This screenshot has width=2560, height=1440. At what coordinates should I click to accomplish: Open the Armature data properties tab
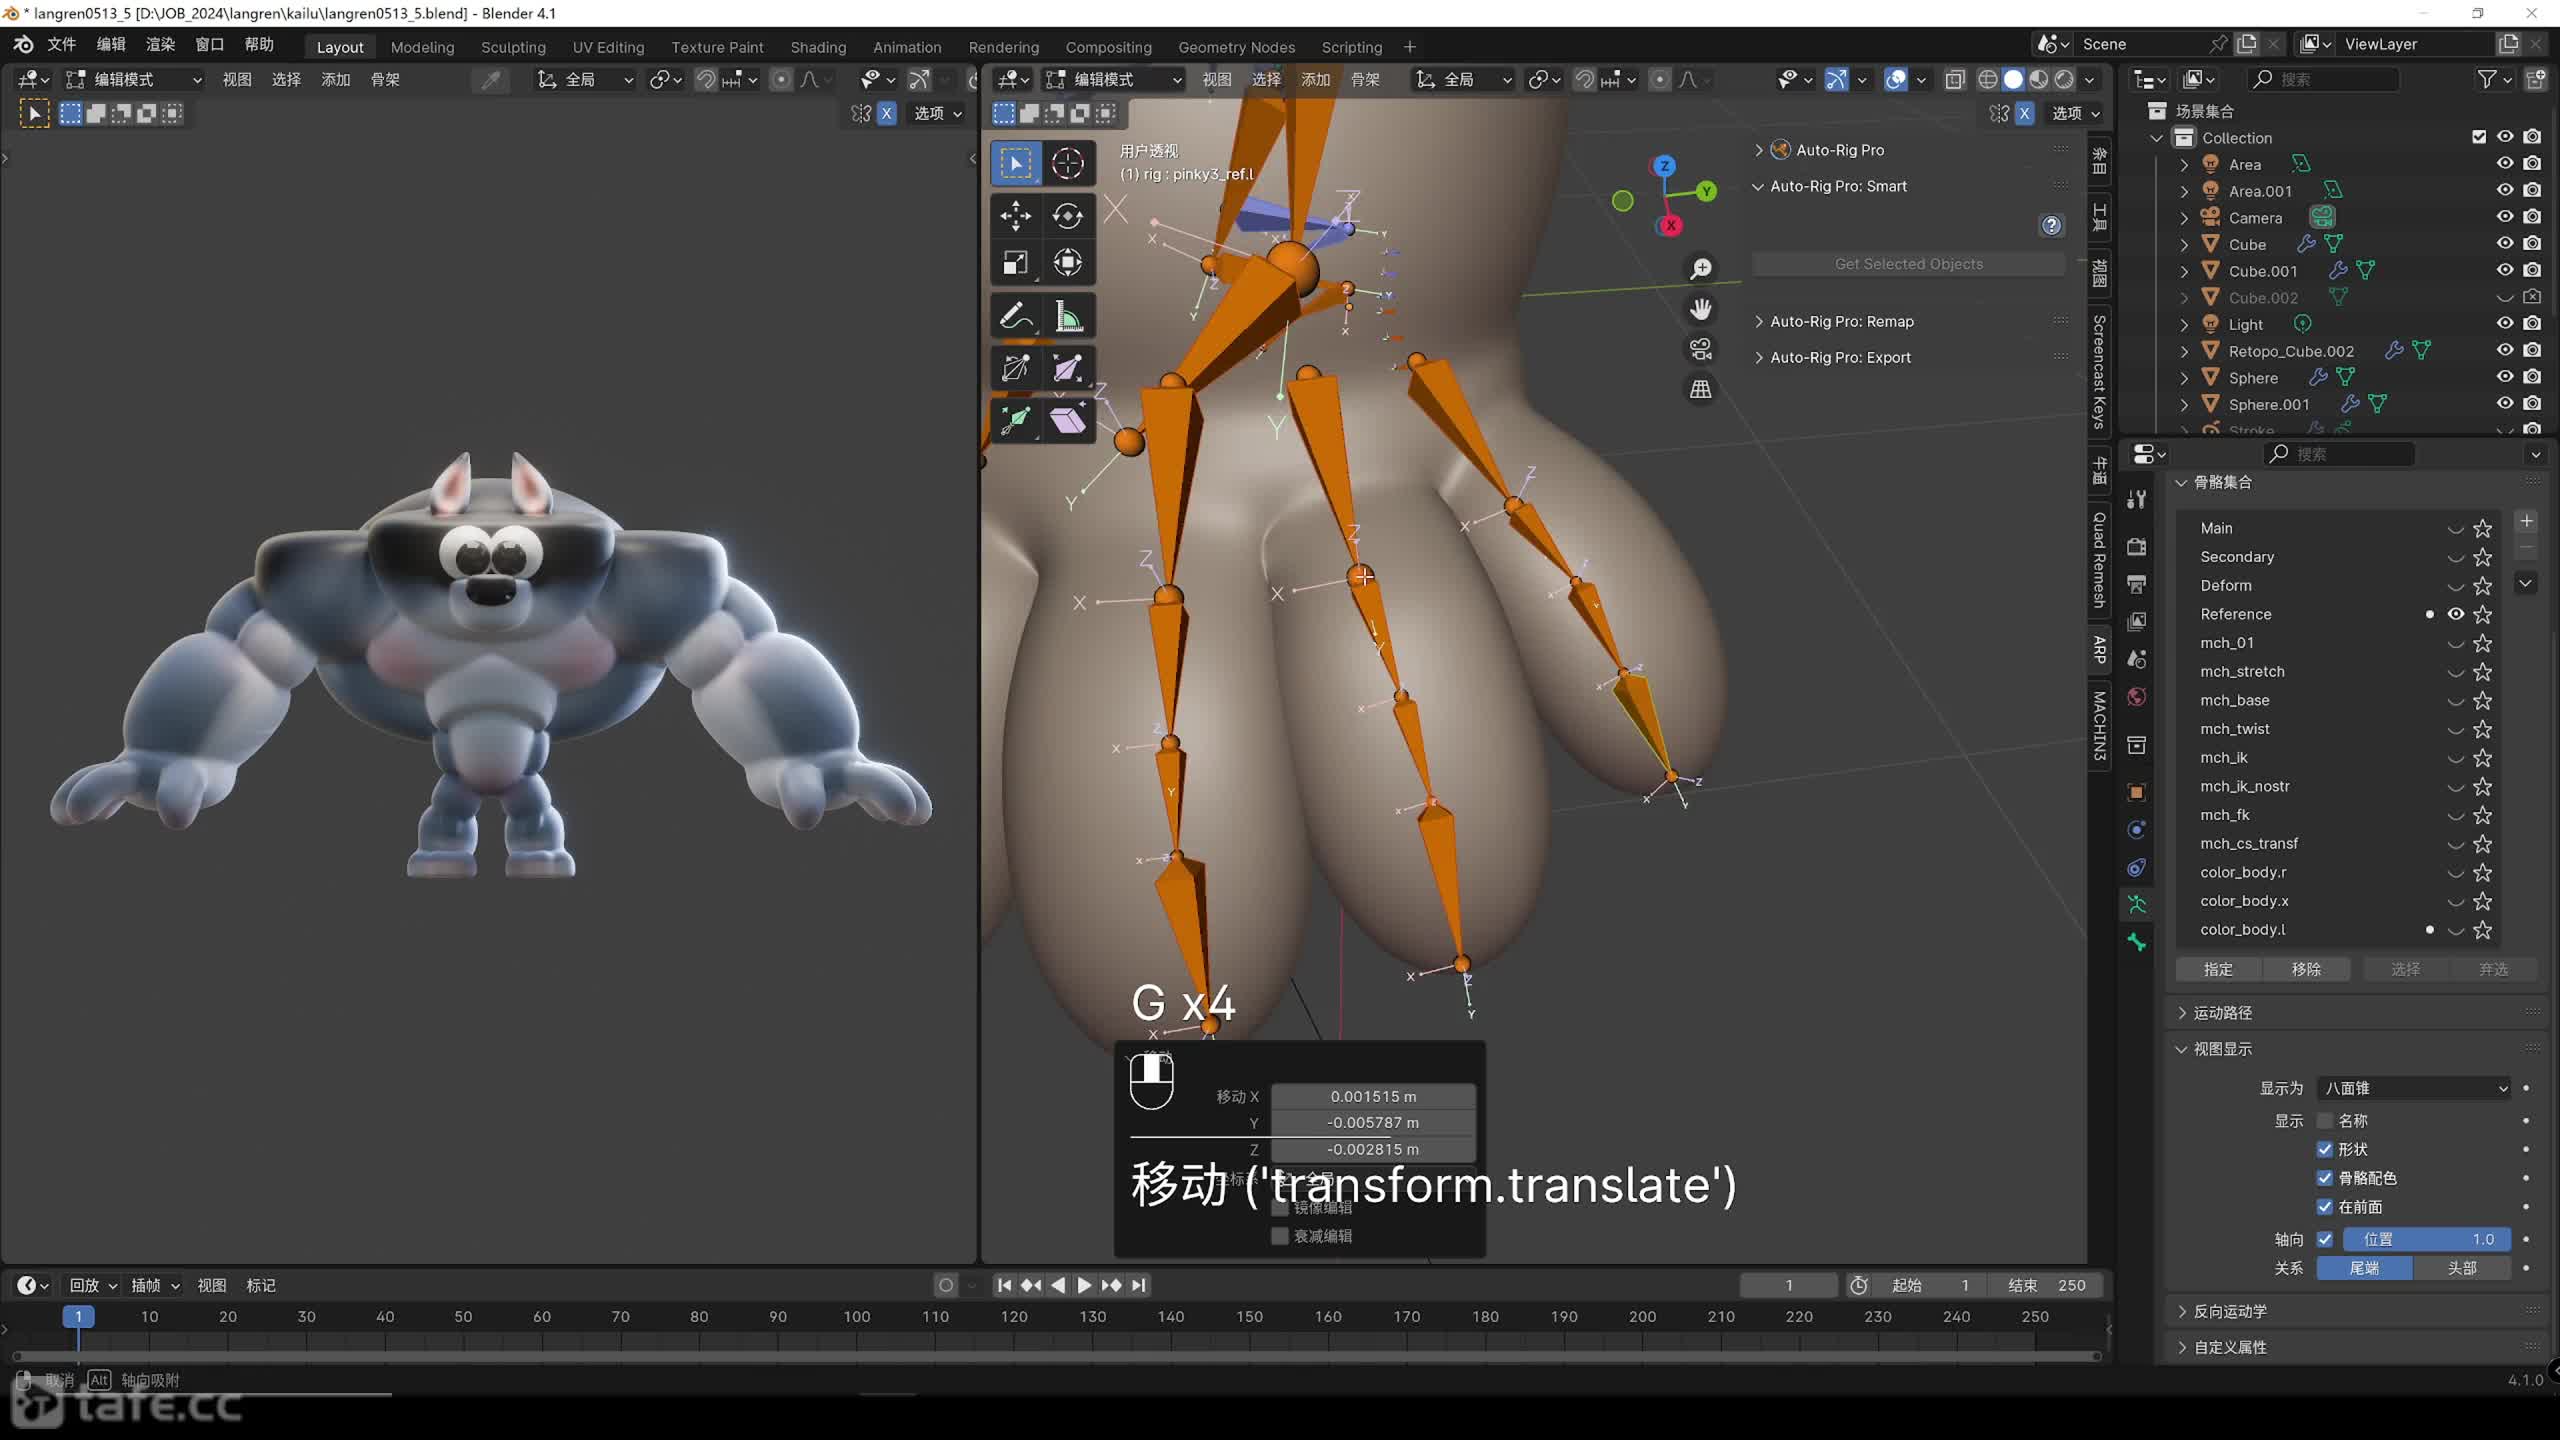[2137, 904]
